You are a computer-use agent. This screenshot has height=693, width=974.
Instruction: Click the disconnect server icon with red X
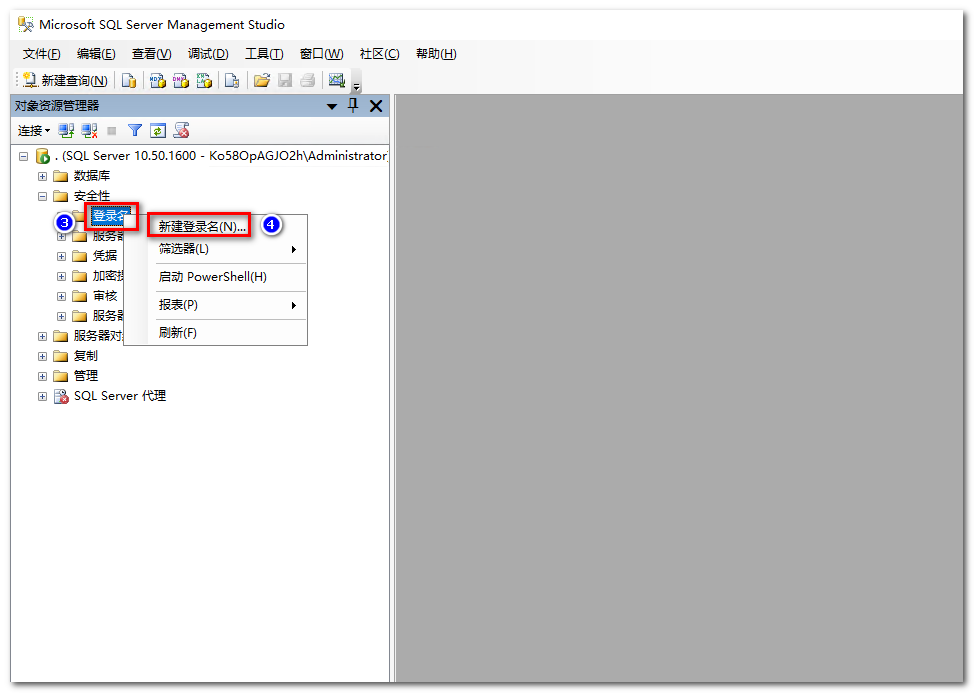pyautogui.click(x=89, y=131)
